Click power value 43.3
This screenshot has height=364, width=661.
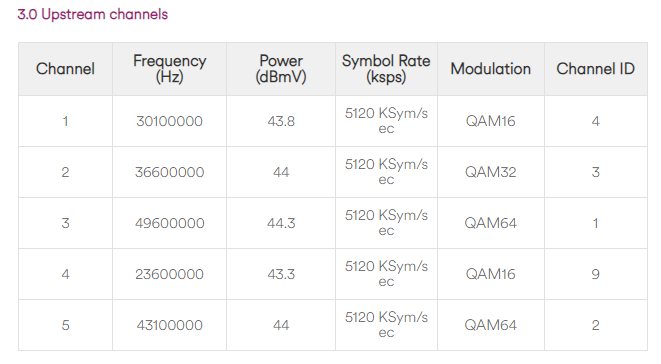(281, 275)
